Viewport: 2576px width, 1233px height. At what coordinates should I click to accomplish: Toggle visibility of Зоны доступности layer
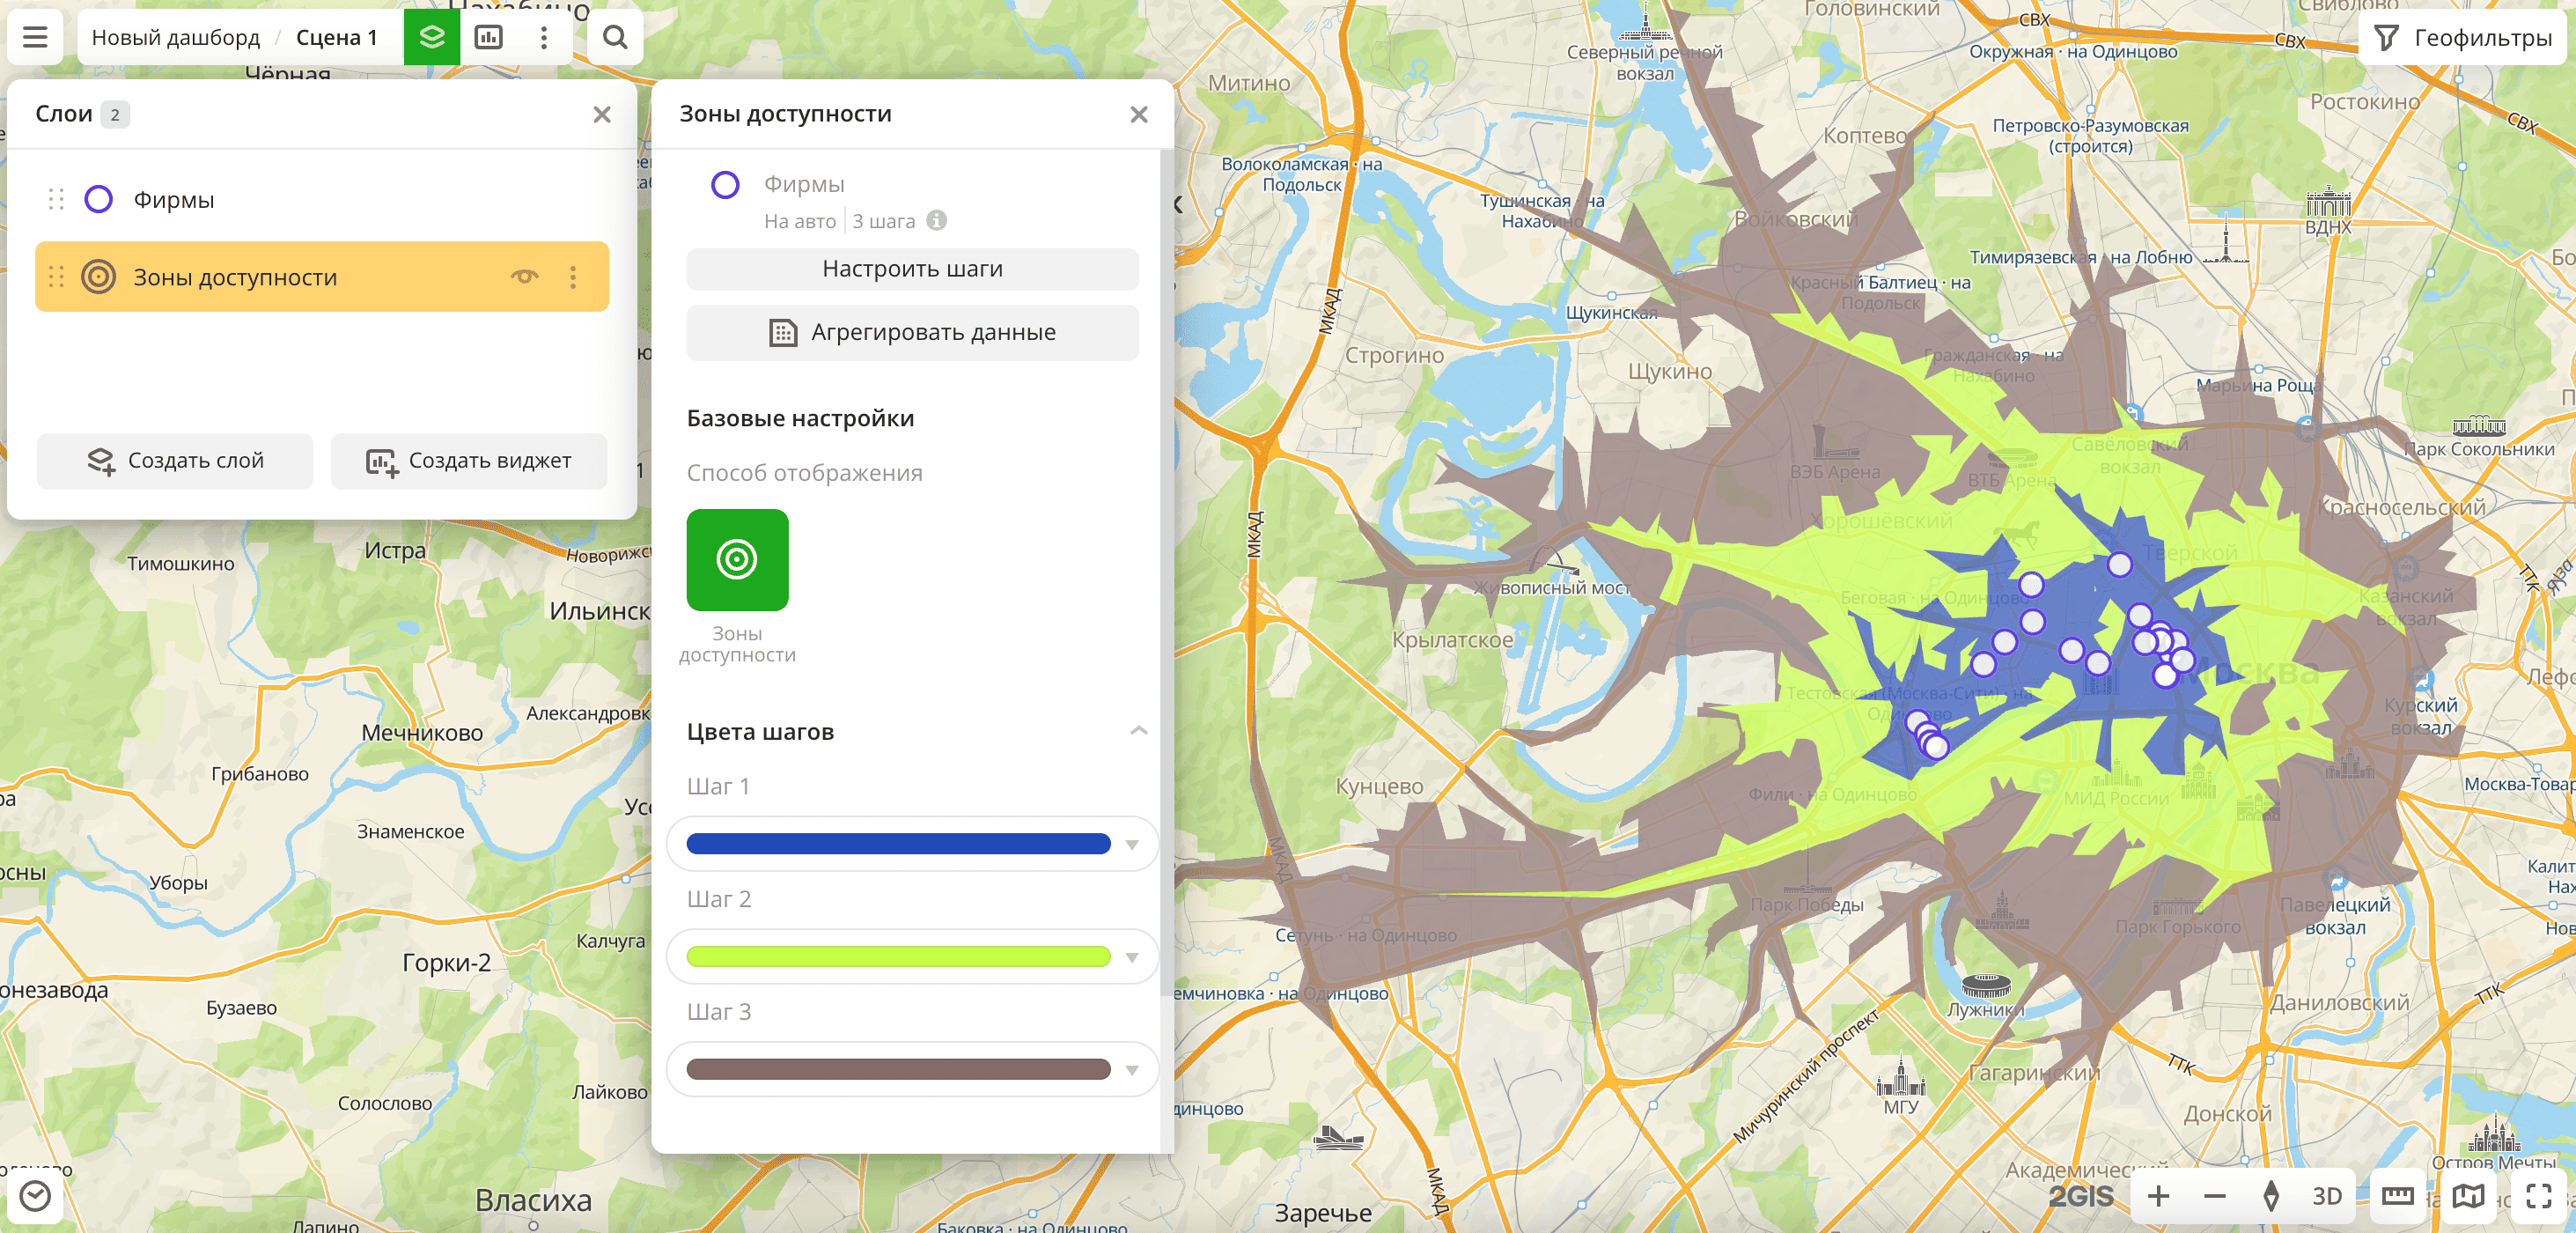[x=524, y=277]
